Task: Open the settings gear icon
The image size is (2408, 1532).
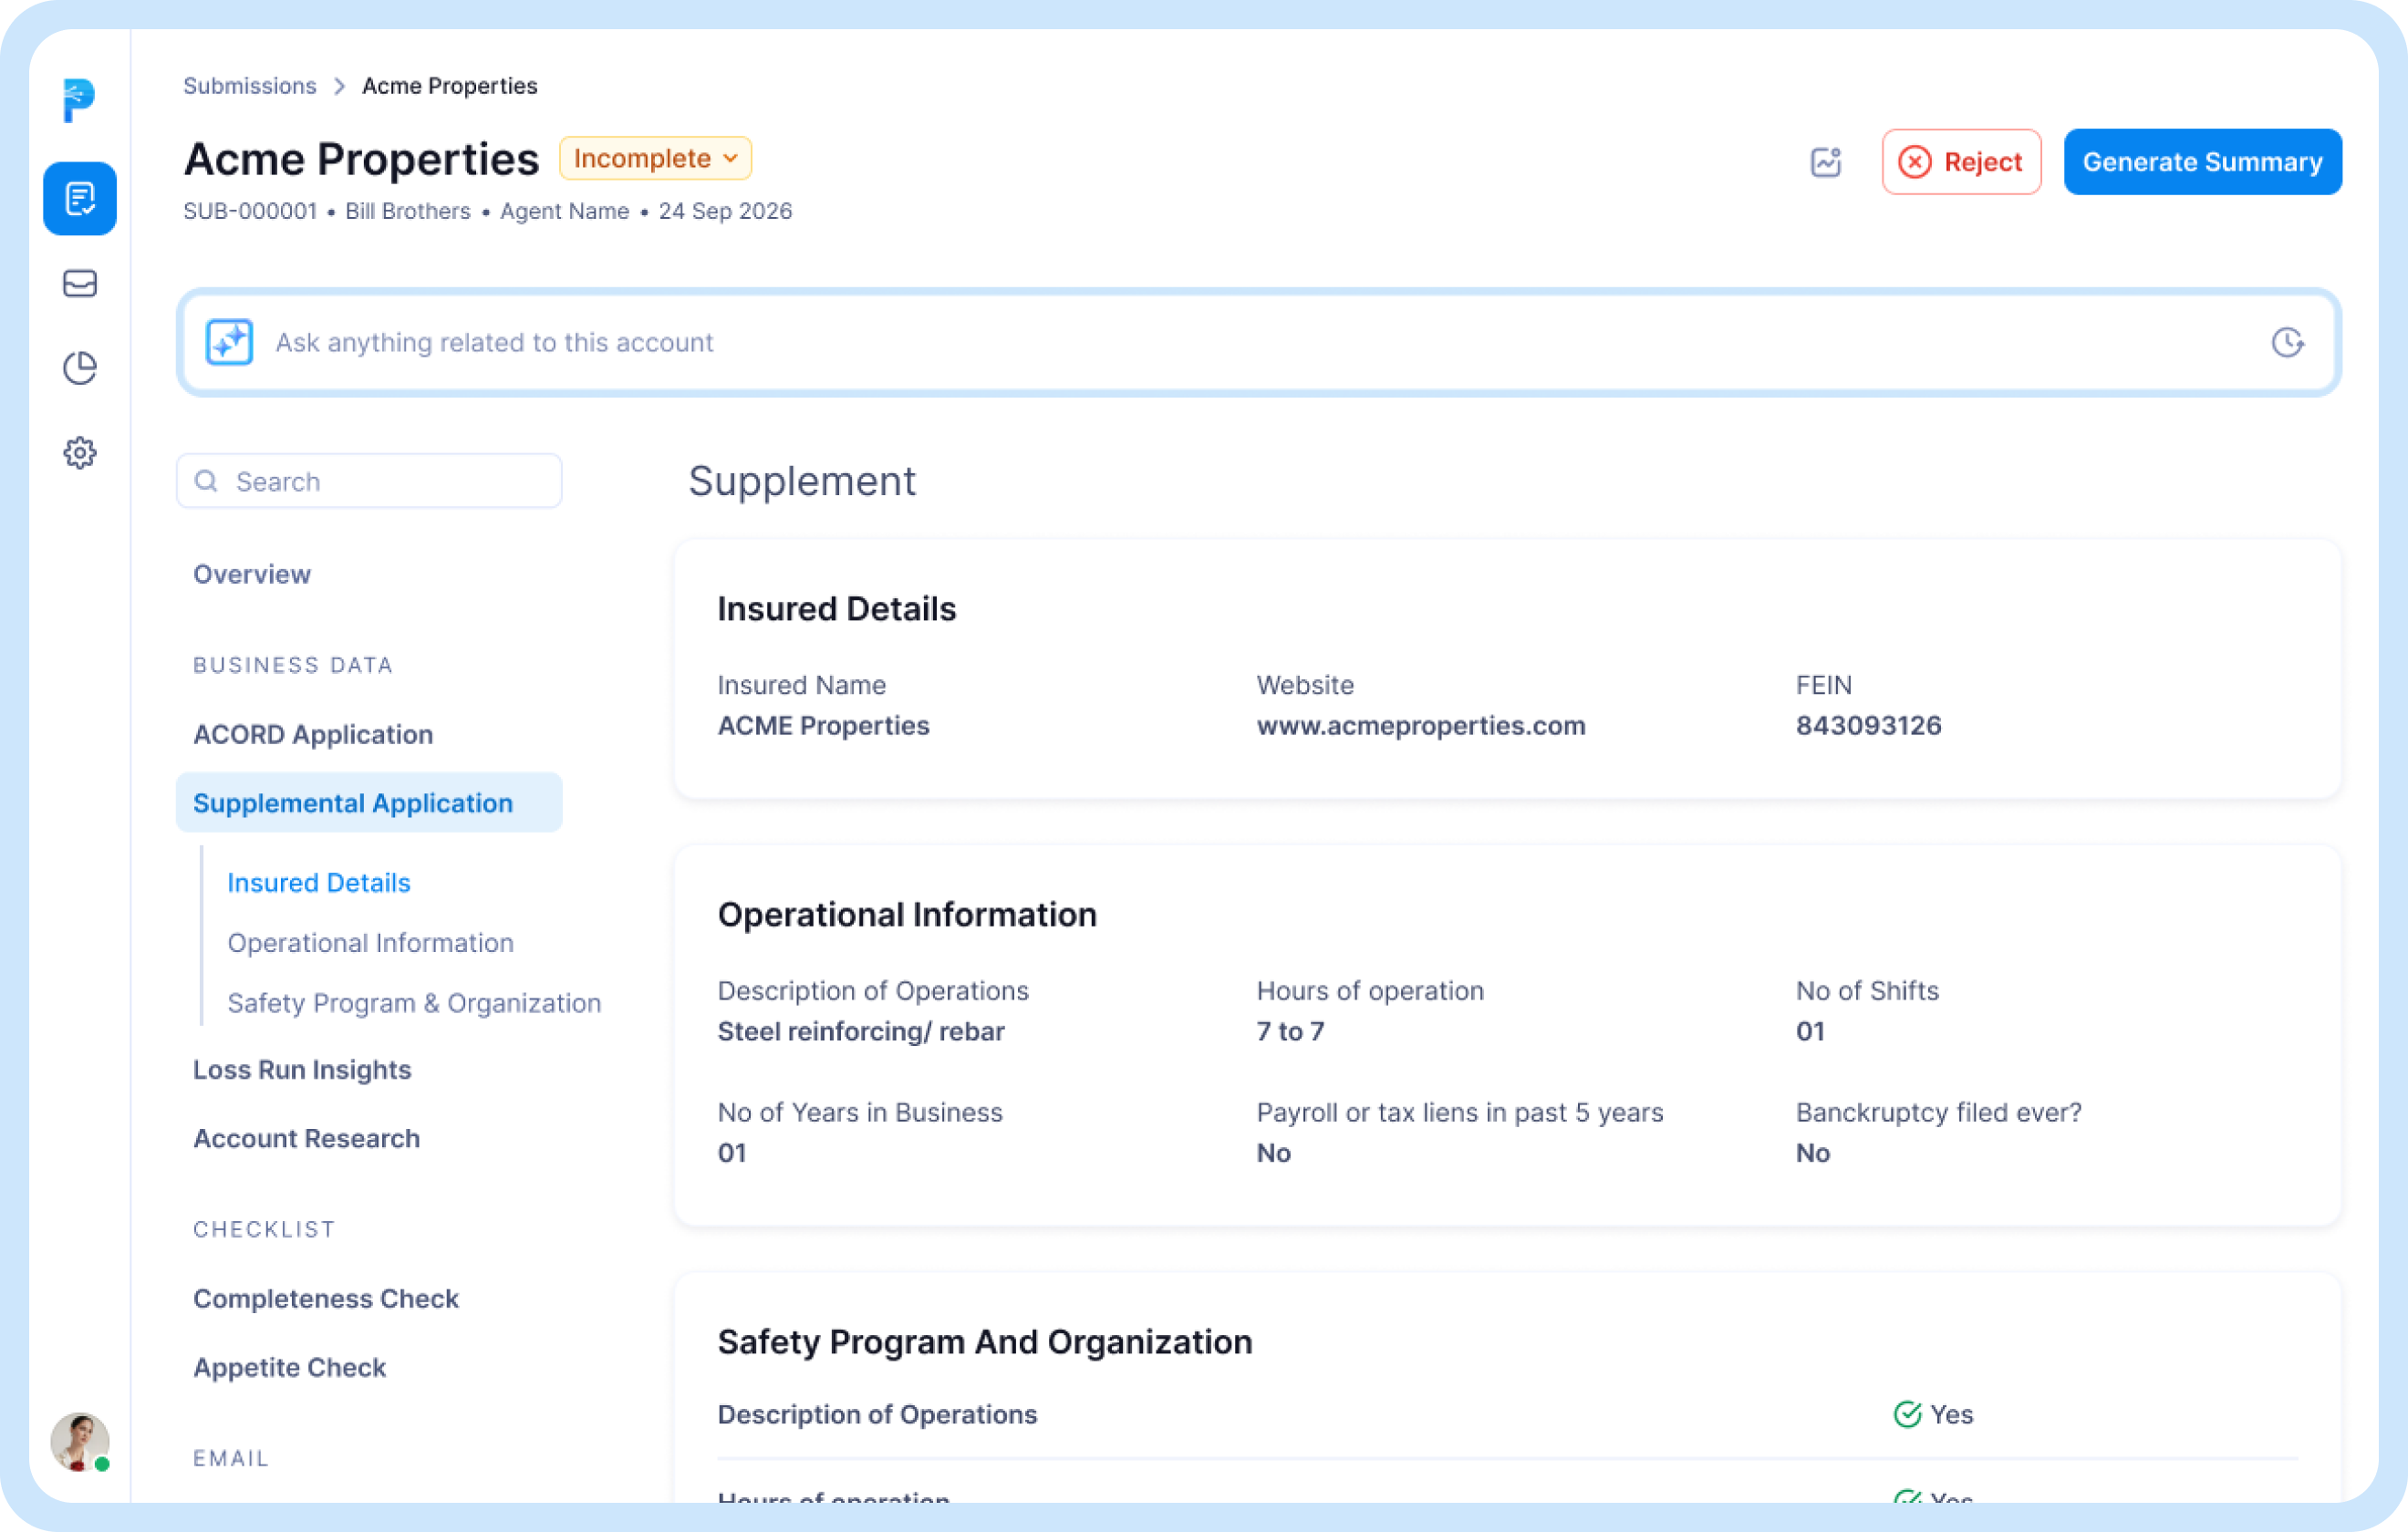Action: click(x=80, y=453)
